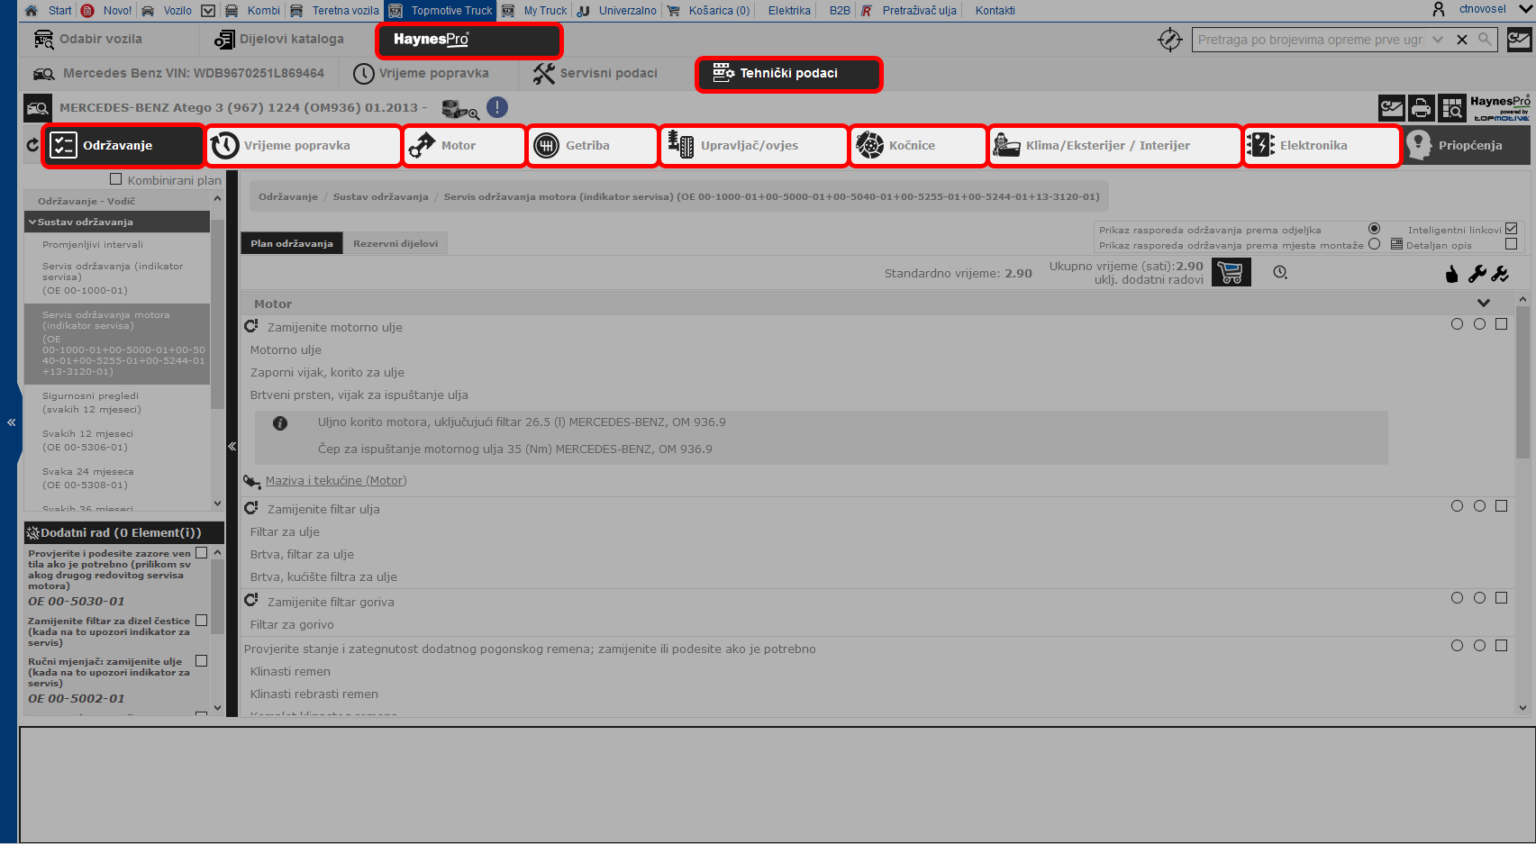Click the wrench with checkmark icon

[1499, 273]
